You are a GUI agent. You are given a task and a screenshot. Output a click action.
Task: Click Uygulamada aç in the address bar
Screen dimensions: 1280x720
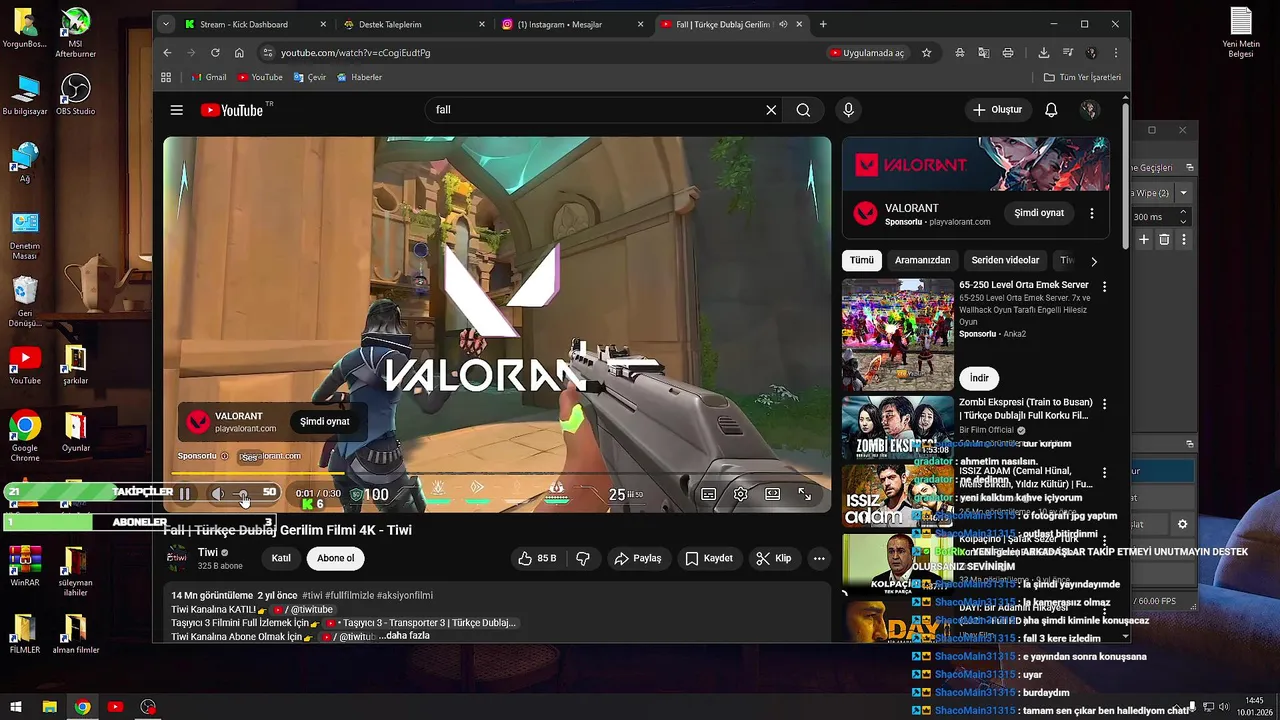866,52
